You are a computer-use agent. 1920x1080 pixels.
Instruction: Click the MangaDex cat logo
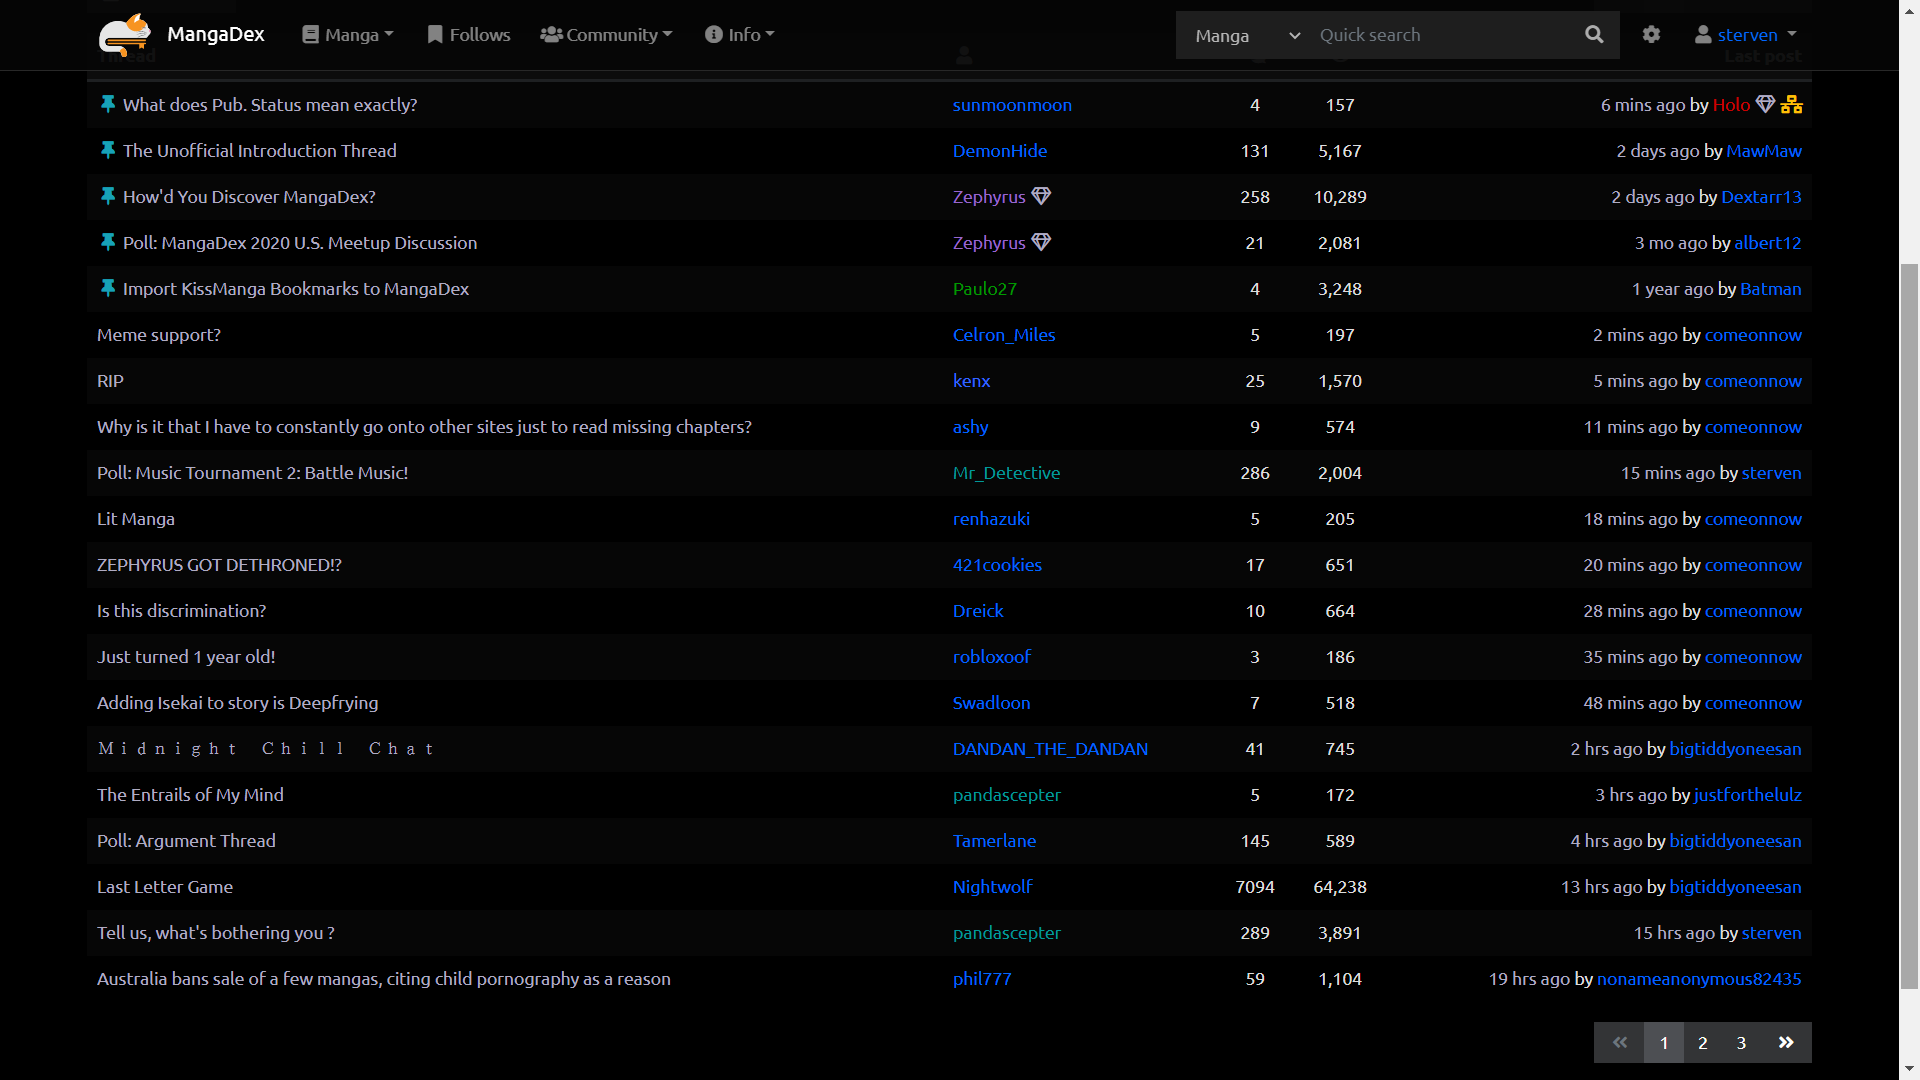click(x=125, y=35)
